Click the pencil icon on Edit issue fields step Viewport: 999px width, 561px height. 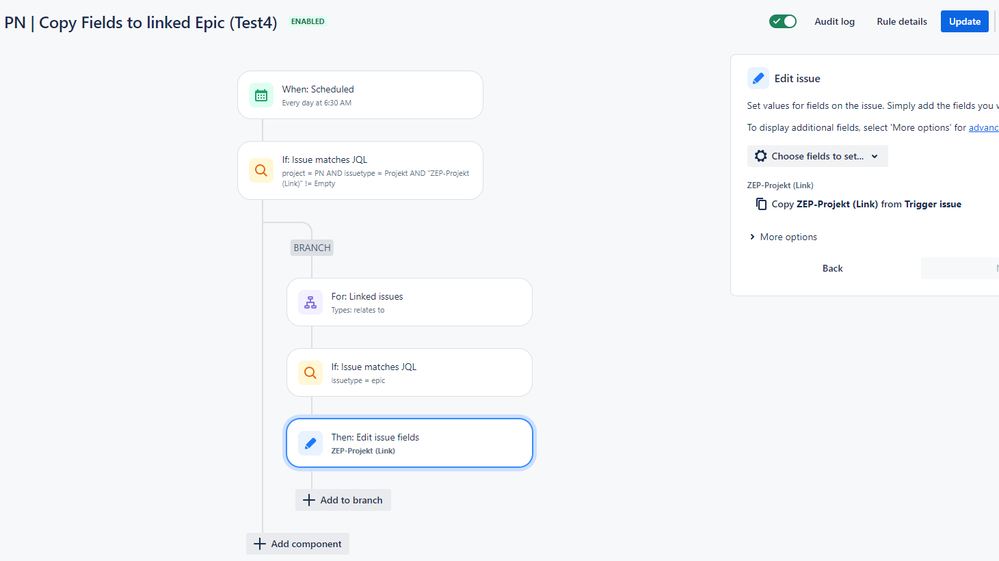point(310,443)
